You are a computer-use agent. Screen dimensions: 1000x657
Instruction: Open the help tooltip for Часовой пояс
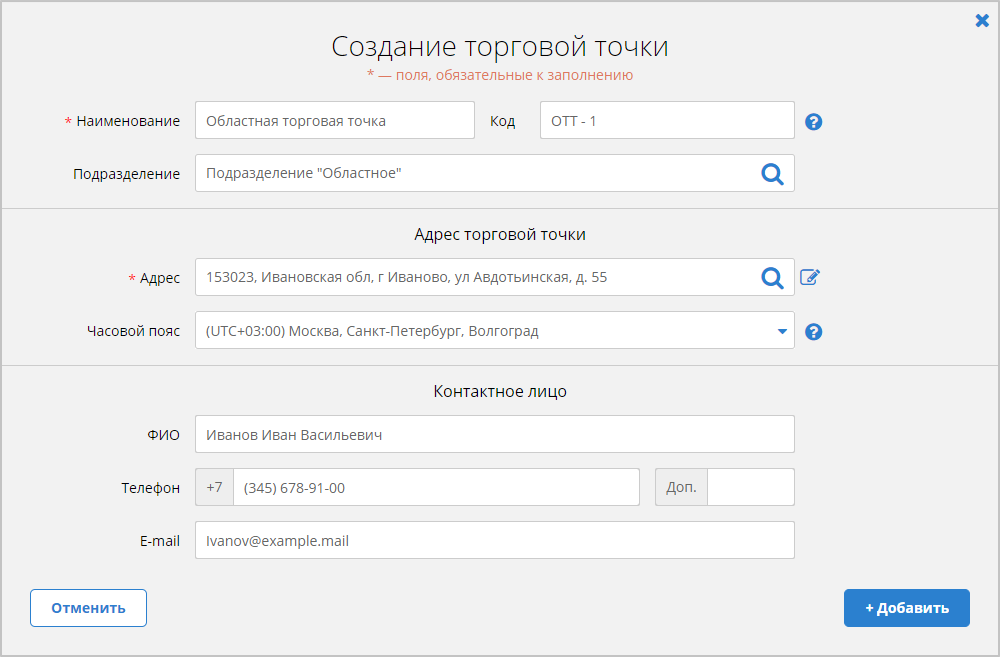click(x=813, y=332)
